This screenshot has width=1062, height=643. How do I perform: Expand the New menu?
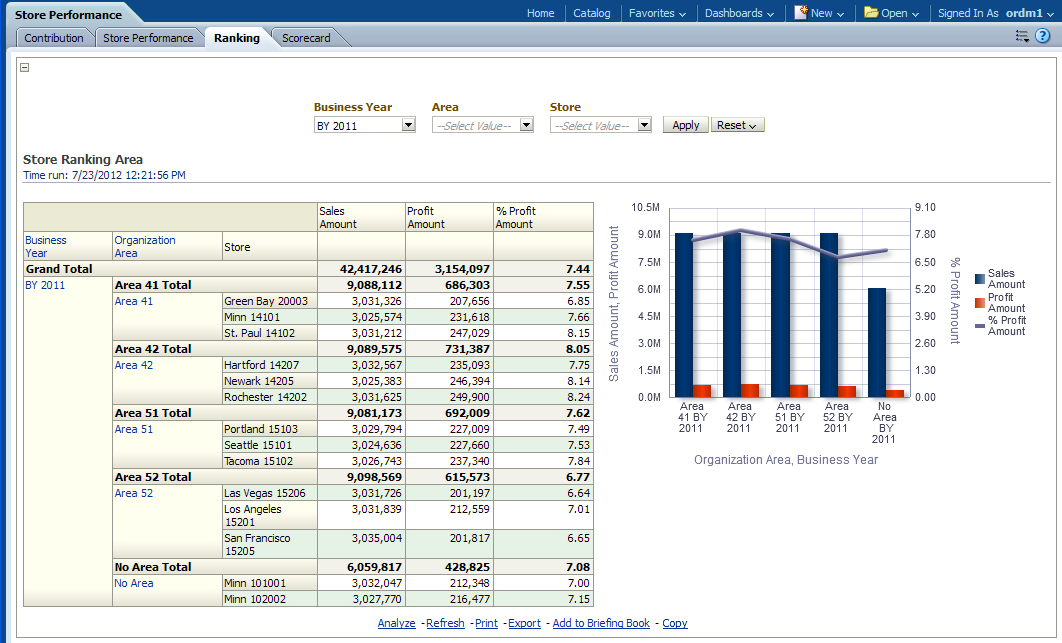pos(827,13)
